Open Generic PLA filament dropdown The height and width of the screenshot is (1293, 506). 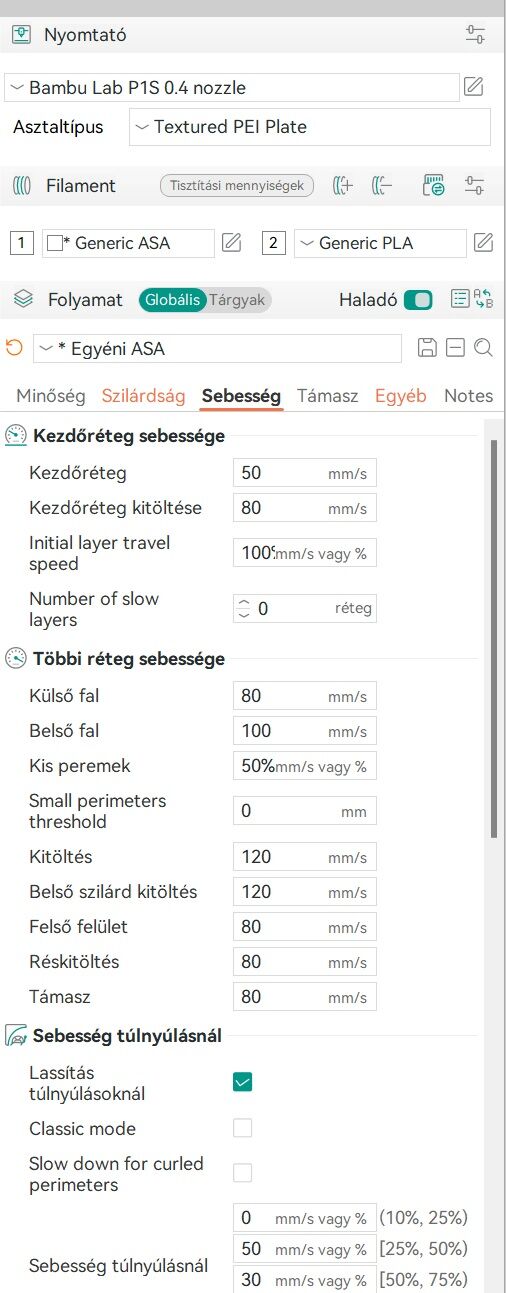point(380,242)
